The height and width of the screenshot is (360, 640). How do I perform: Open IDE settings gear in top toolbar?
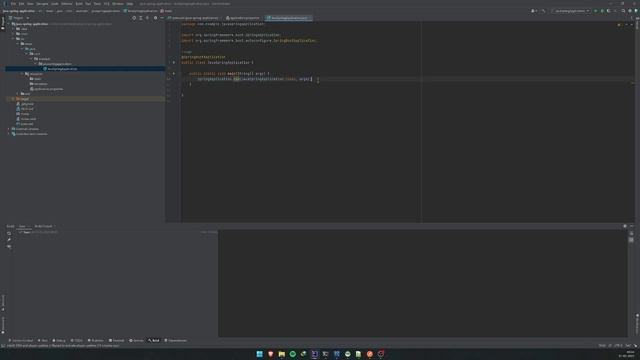(630, 11)
